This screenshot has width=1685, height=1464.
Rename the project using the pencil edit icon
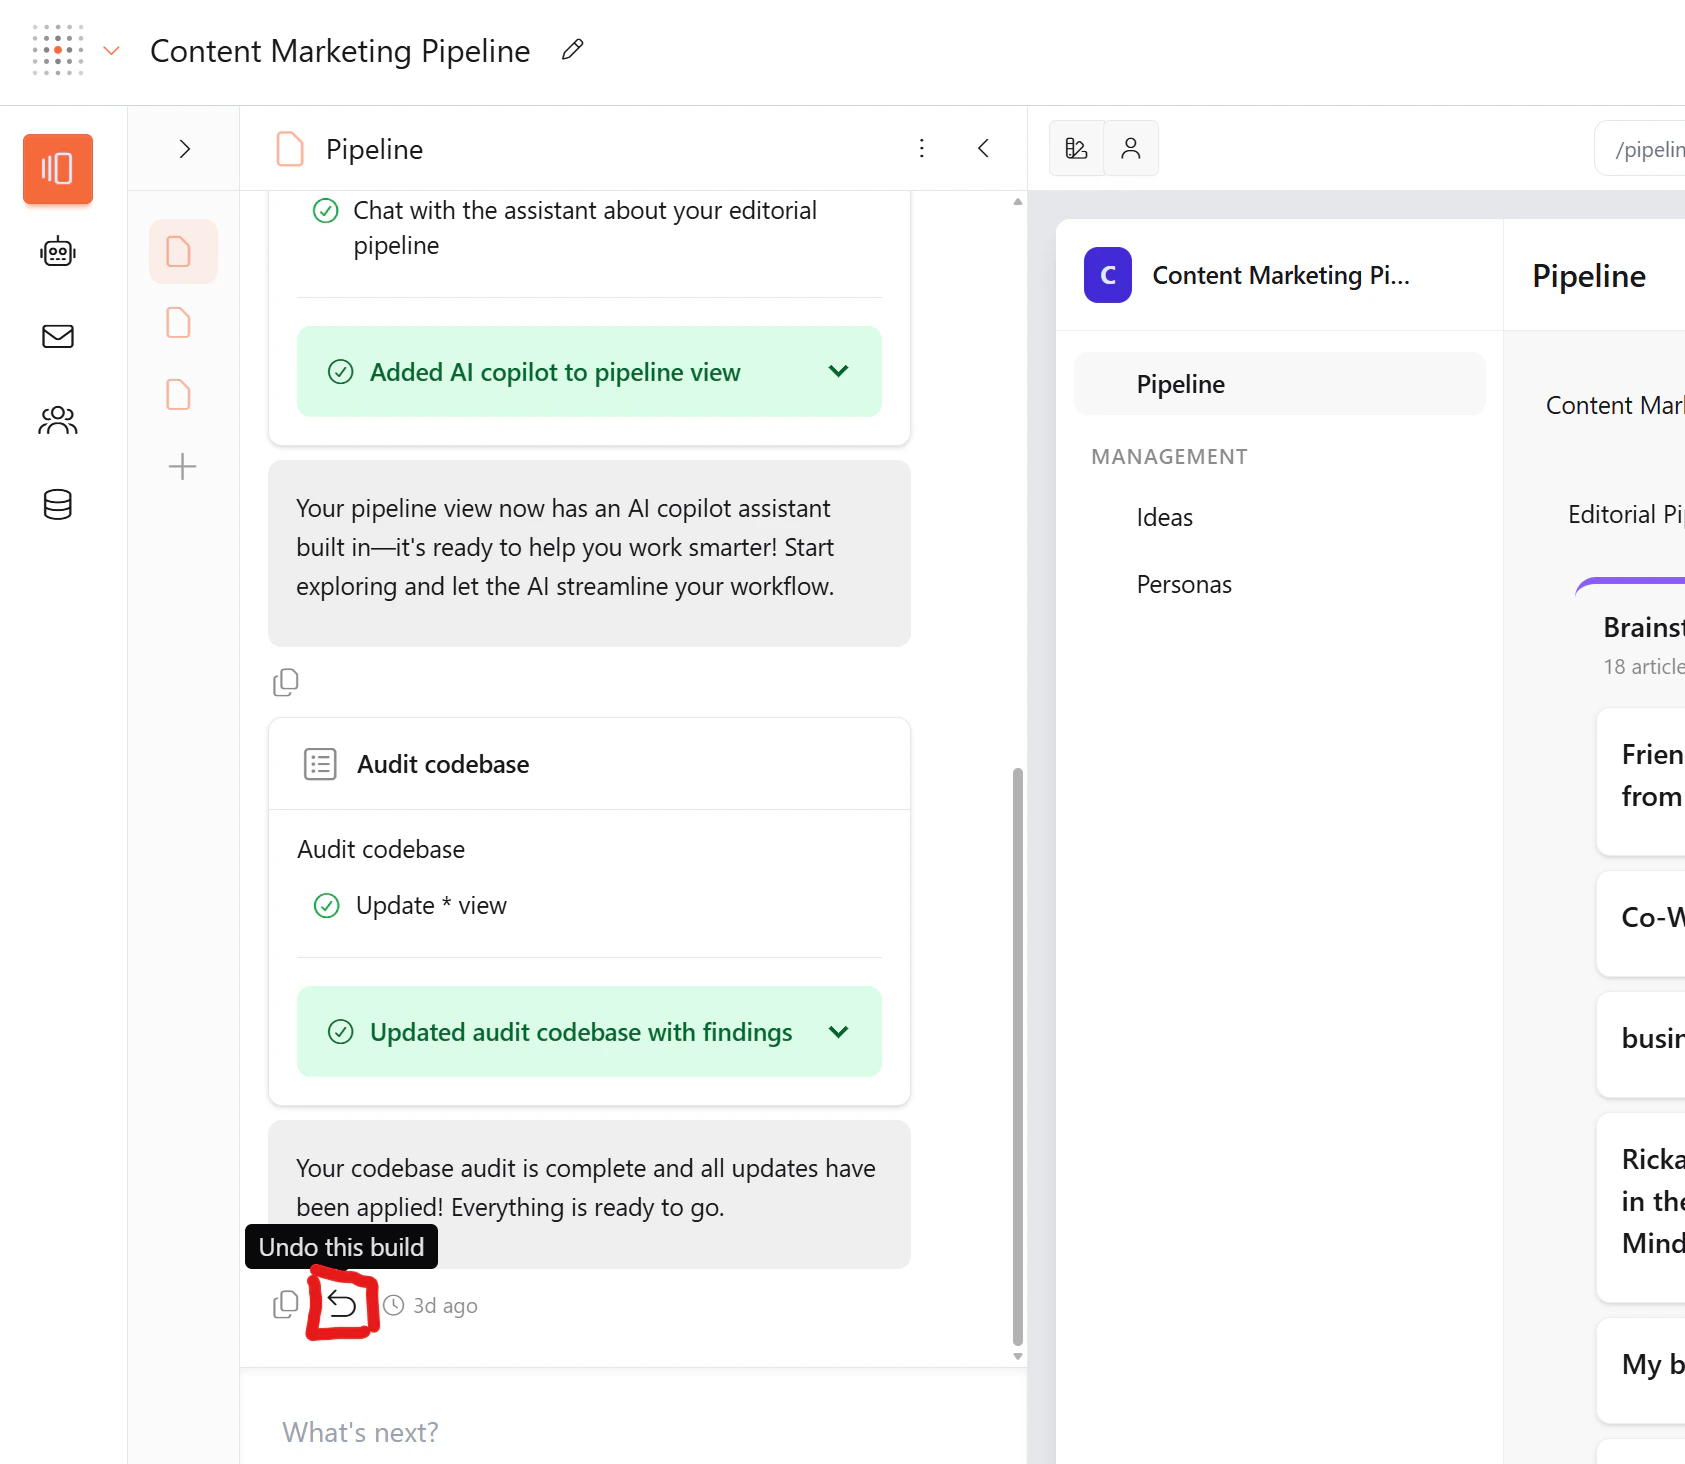click(x=571, y=49)
